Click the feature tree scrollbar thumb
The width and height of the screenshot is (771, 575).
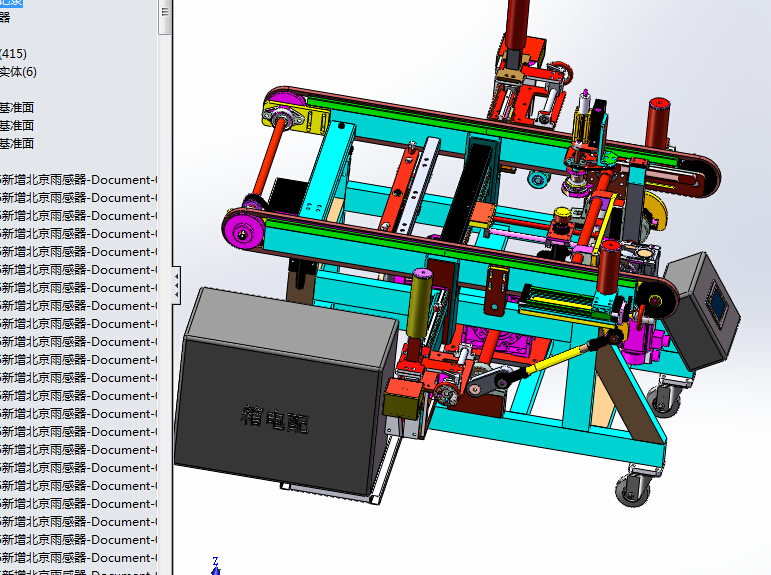tap(165, 16)
